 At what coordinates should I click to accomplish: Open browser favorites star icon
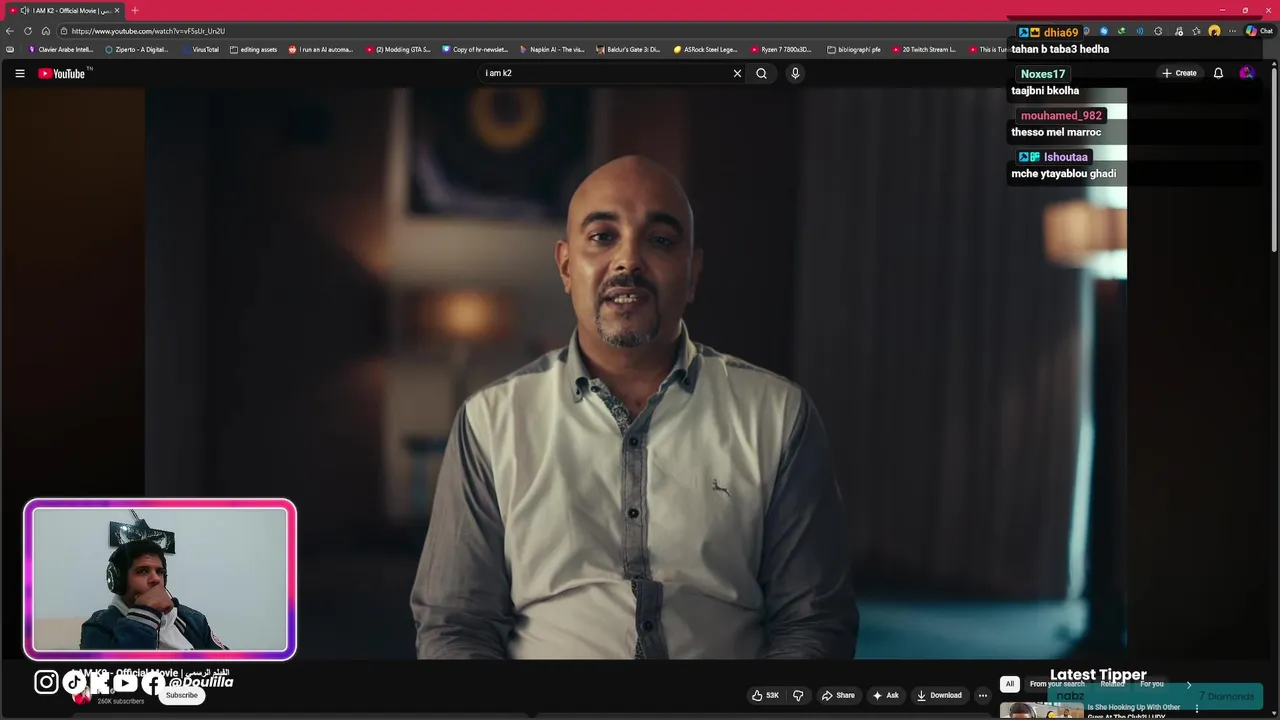coord(1196,31)
